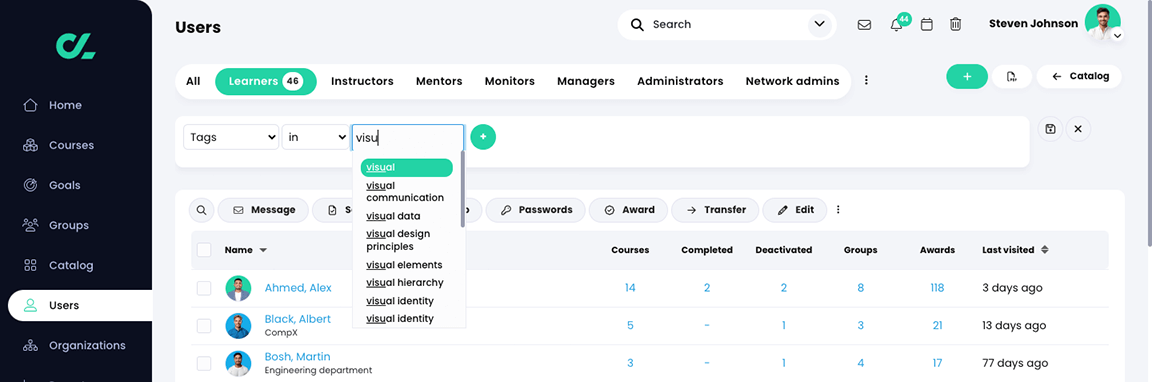Add filter condition with green plus

483,137
